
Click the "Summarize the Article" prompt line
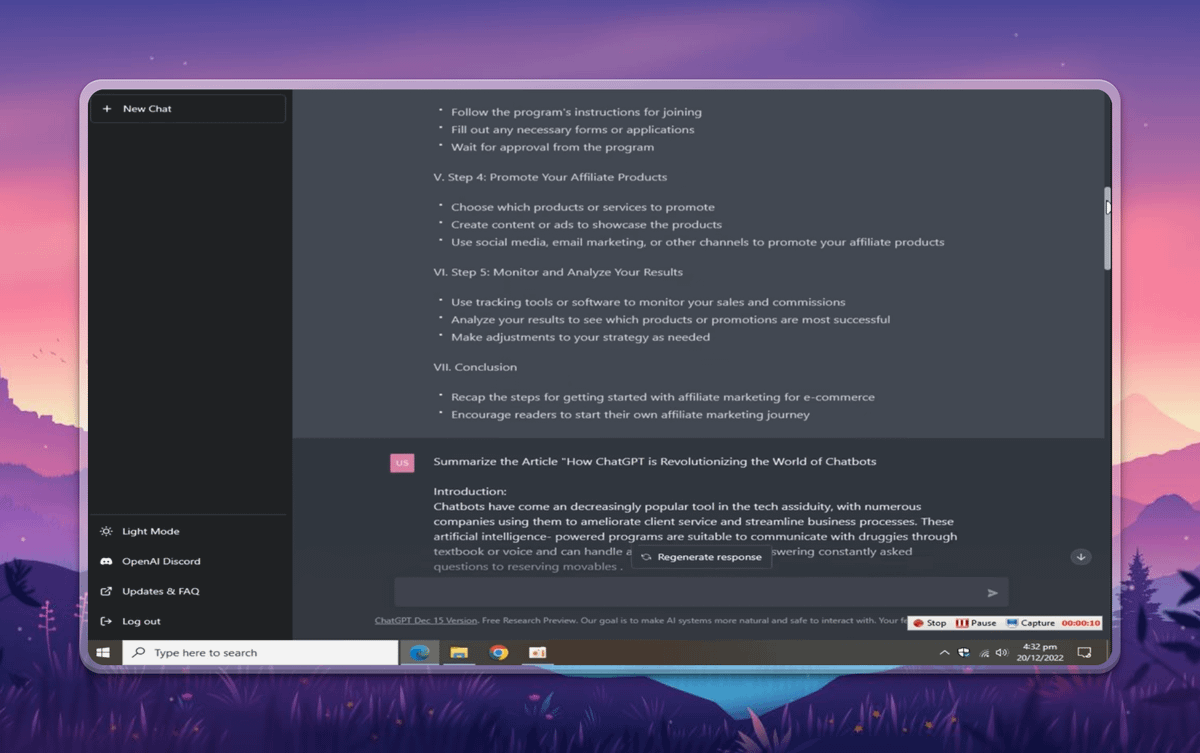(x=655, y=461)
